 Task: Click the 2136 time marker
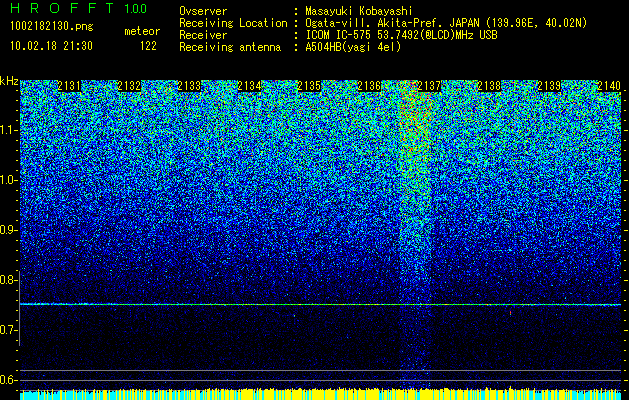click(369, 86)
